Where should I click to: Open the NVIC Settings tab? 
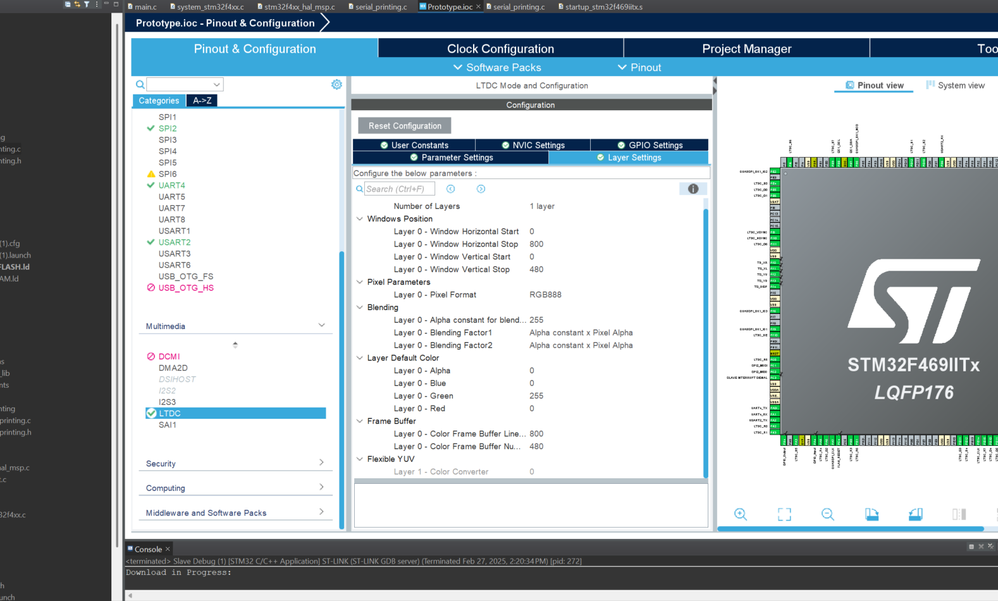[x=533, y=145]
